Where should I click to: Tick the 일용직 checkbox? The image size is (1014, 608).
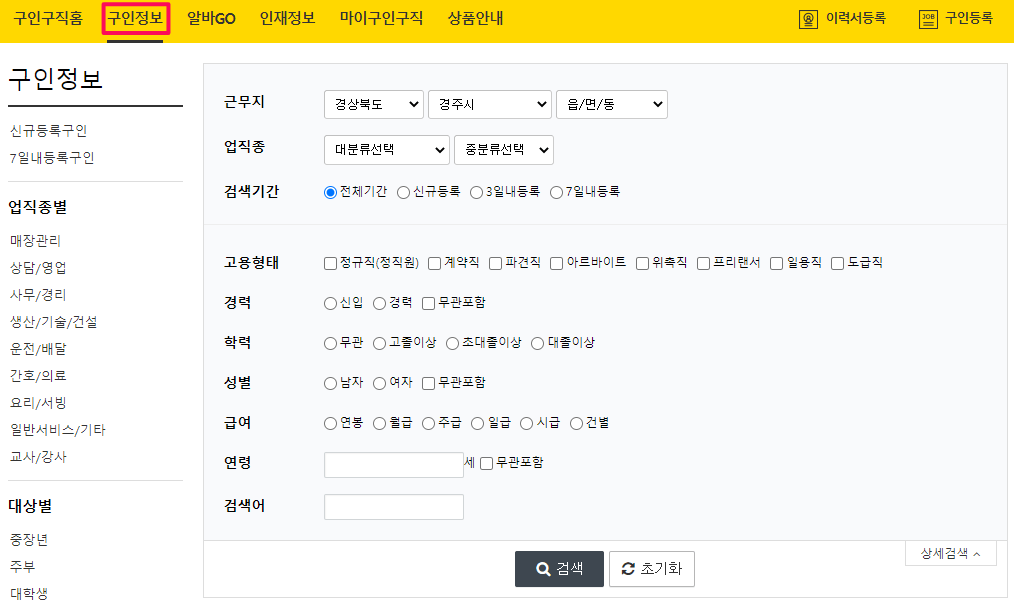(777, 263)
